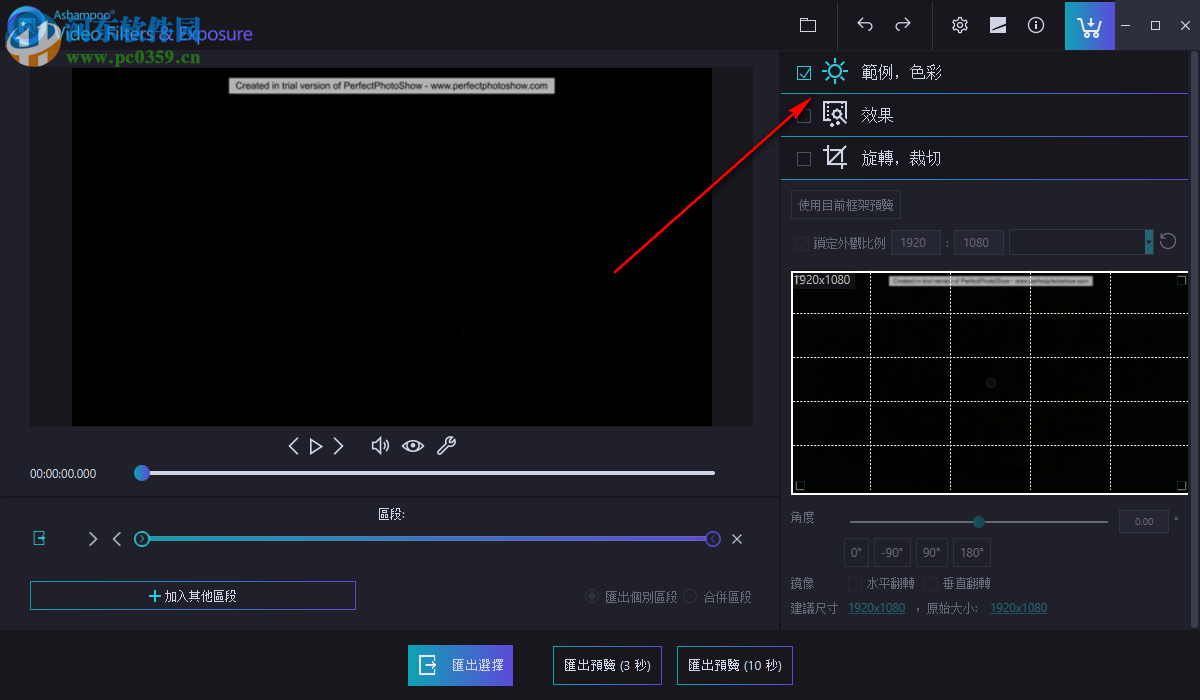This screenshot has height=700, width=1200.
Task: Click the wrench tool icon below the preview
Action: (x=446, y=445)
